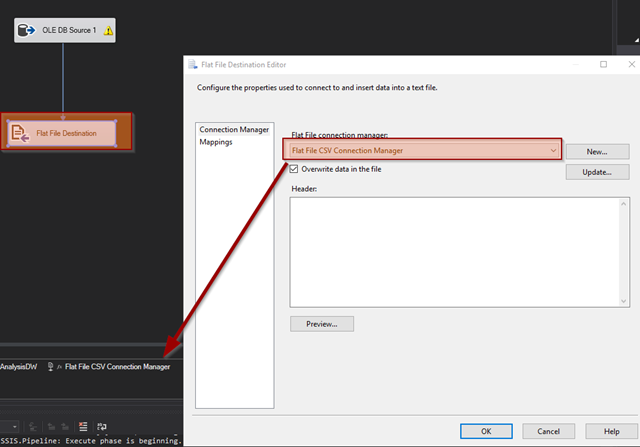Click the Find Message in Code output icon
This screenshot has height=447, width=640.
[33, 427]
